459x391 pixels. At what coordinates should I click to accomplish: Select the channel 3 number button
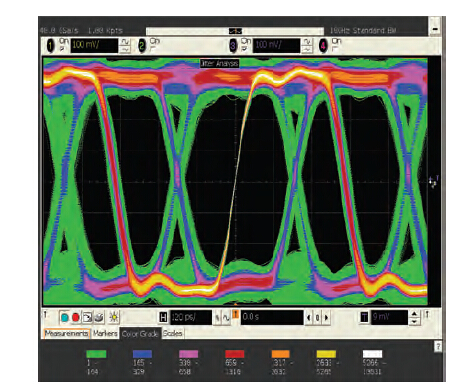[233, 46]
